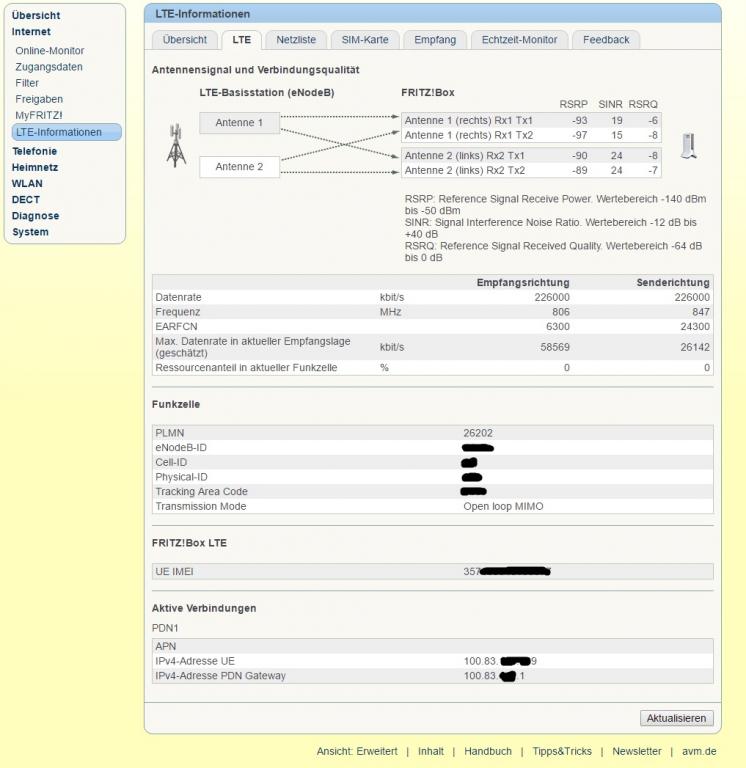
Task: Open the Echtzeit-Monitor tab
Action: pyautogui.click(x=519, y=40)
